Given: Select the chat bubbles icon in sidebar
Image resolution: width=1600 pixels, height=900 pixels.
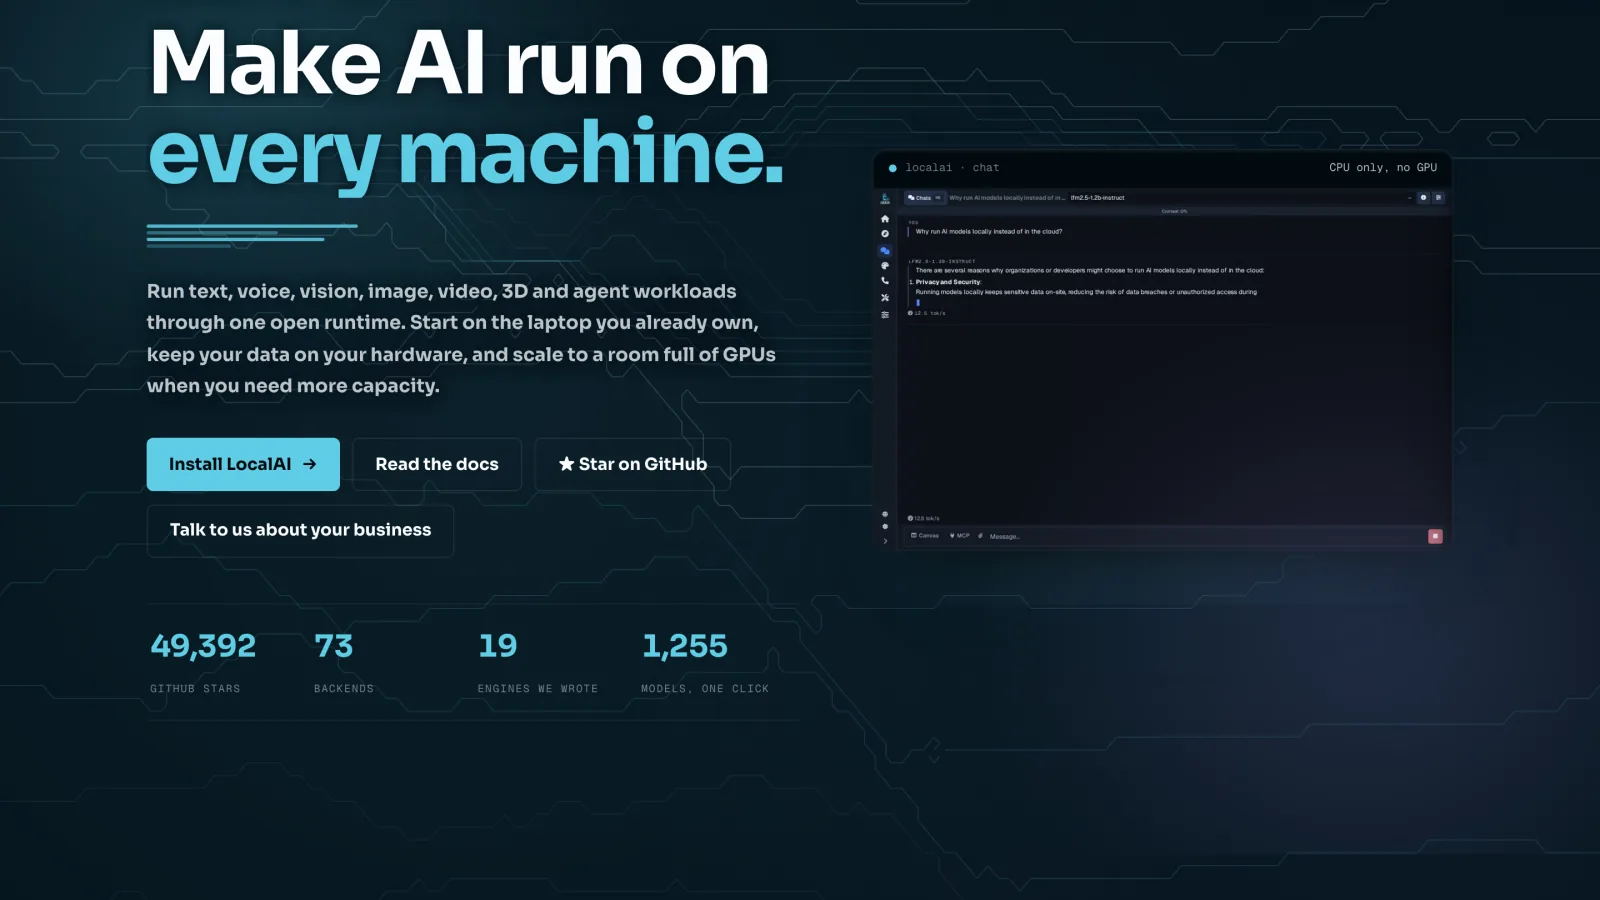Looking at the screenshot, I should [885, 251].
